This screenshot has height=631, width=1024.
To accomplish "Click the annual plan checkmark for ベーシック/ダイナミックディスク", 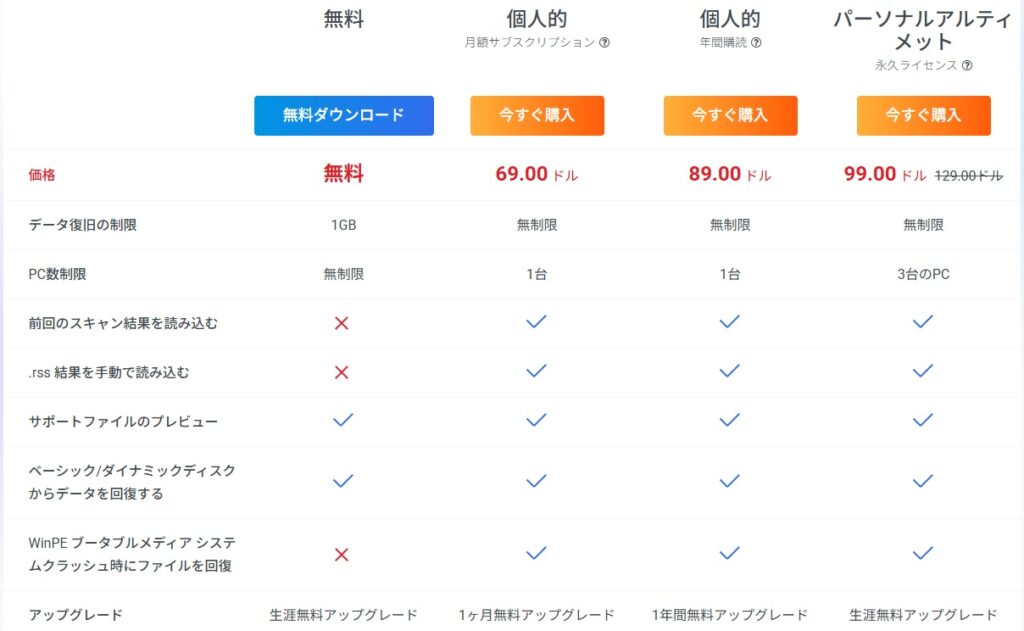I will (729, 481).
